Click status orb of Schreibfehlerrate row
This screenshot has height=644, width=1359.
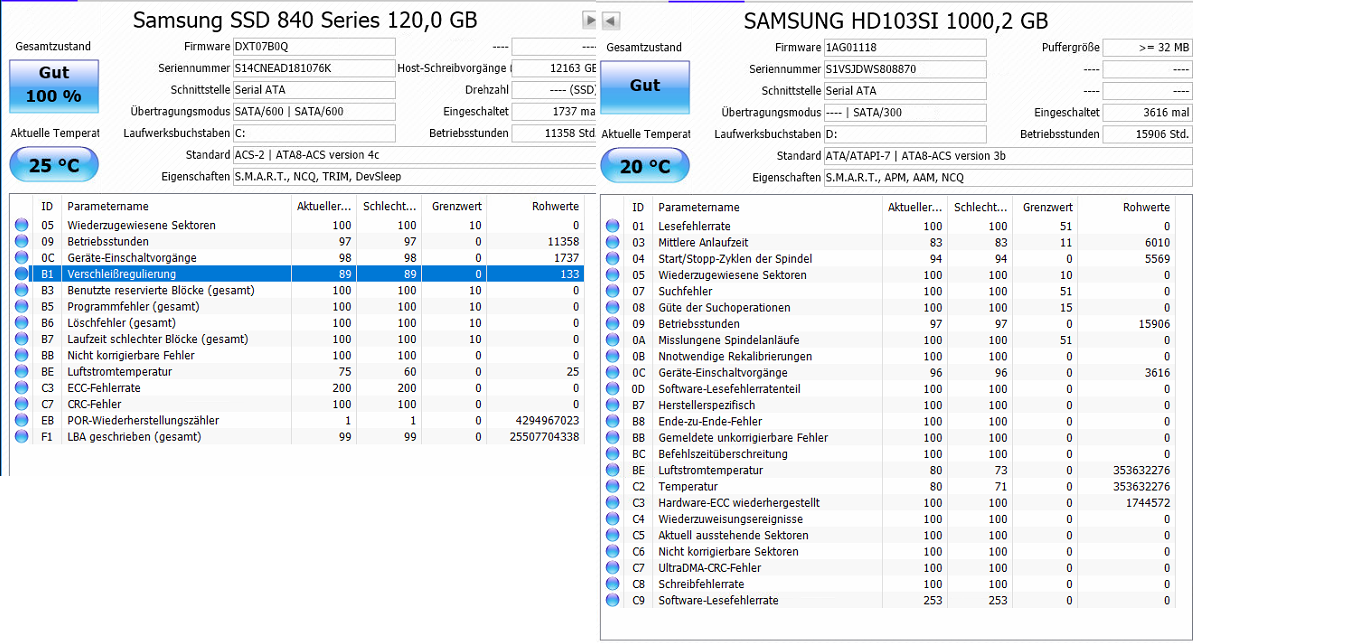(x=613, y=584)
